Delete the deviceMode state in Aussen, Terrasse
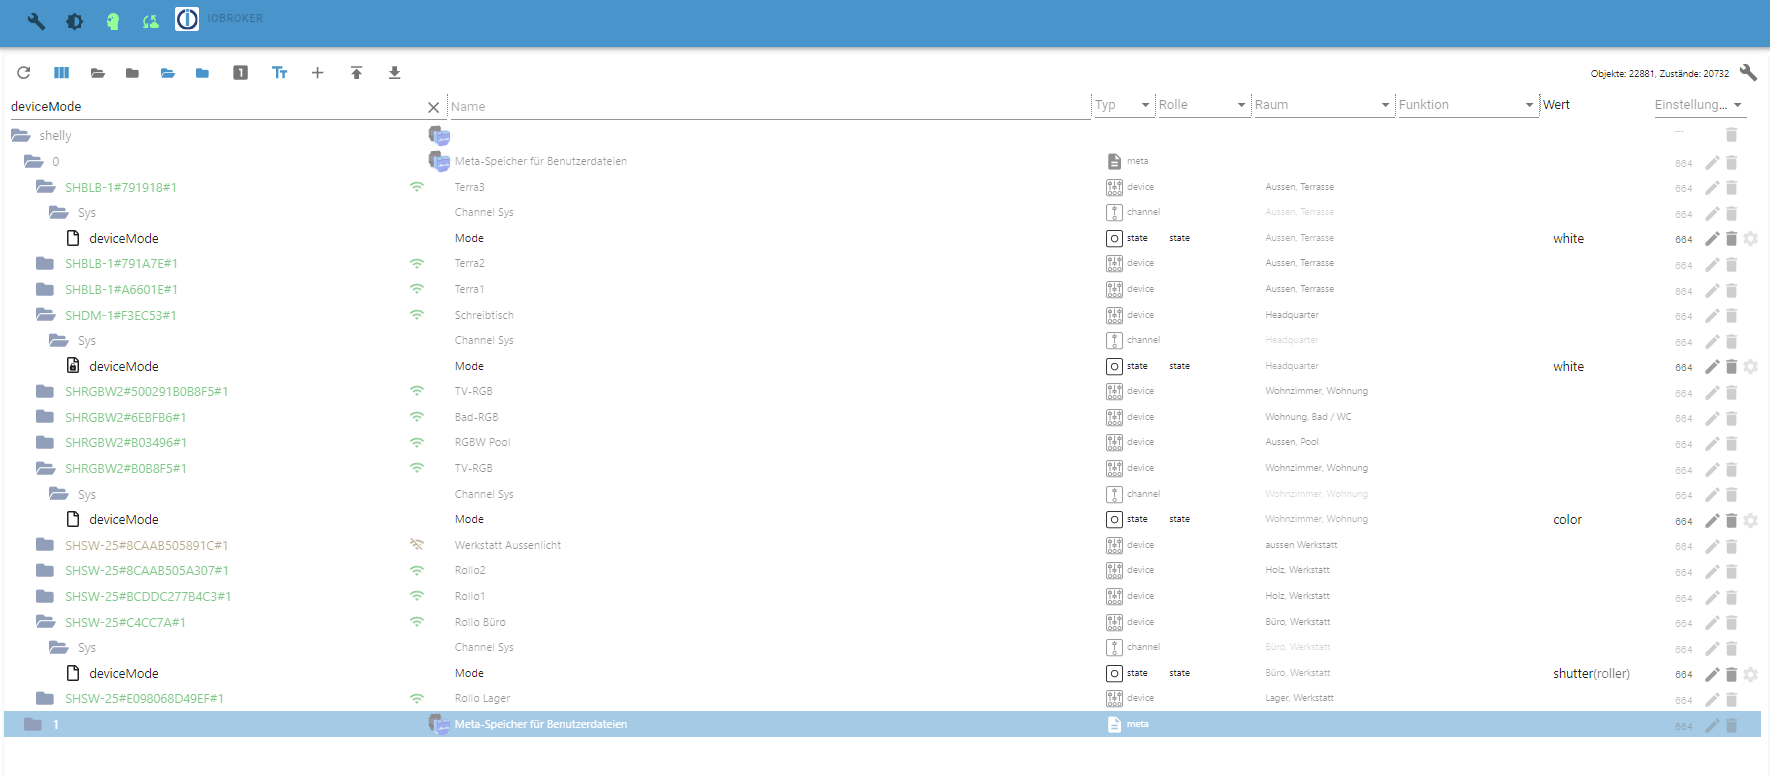Image resolution: width=1770 pixels, height=776 pixels. [1731, 239]
